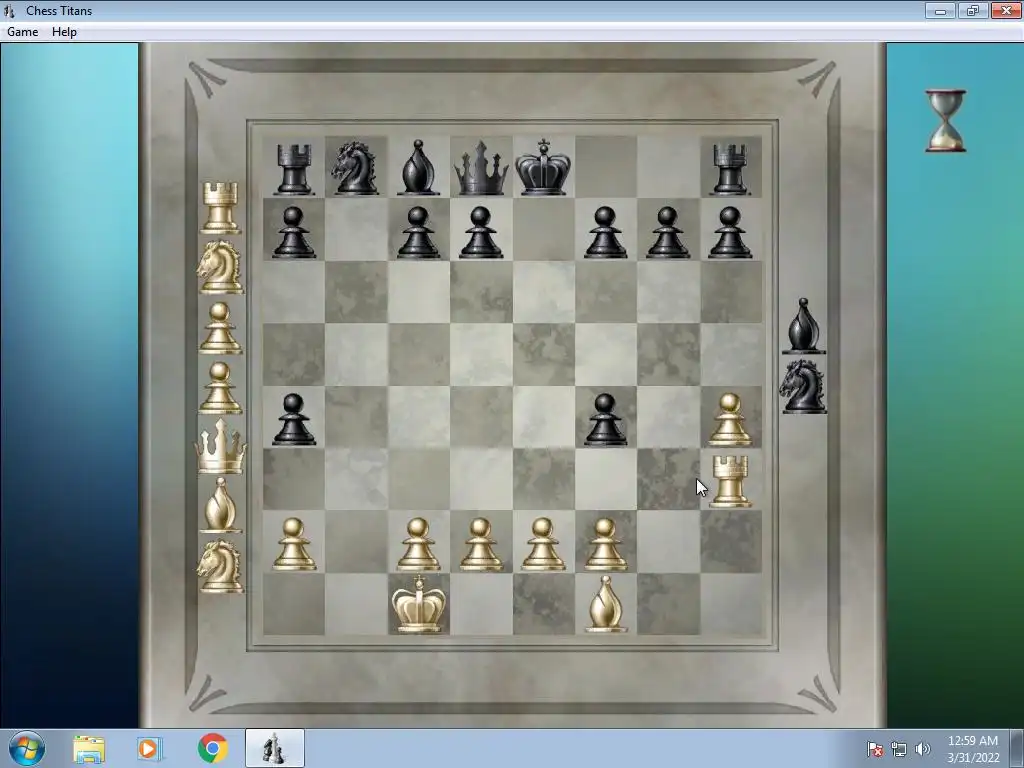Click the empty b2 square between white pawns
The height and width of the screenshot is (768, 1024).
(356, 541)
